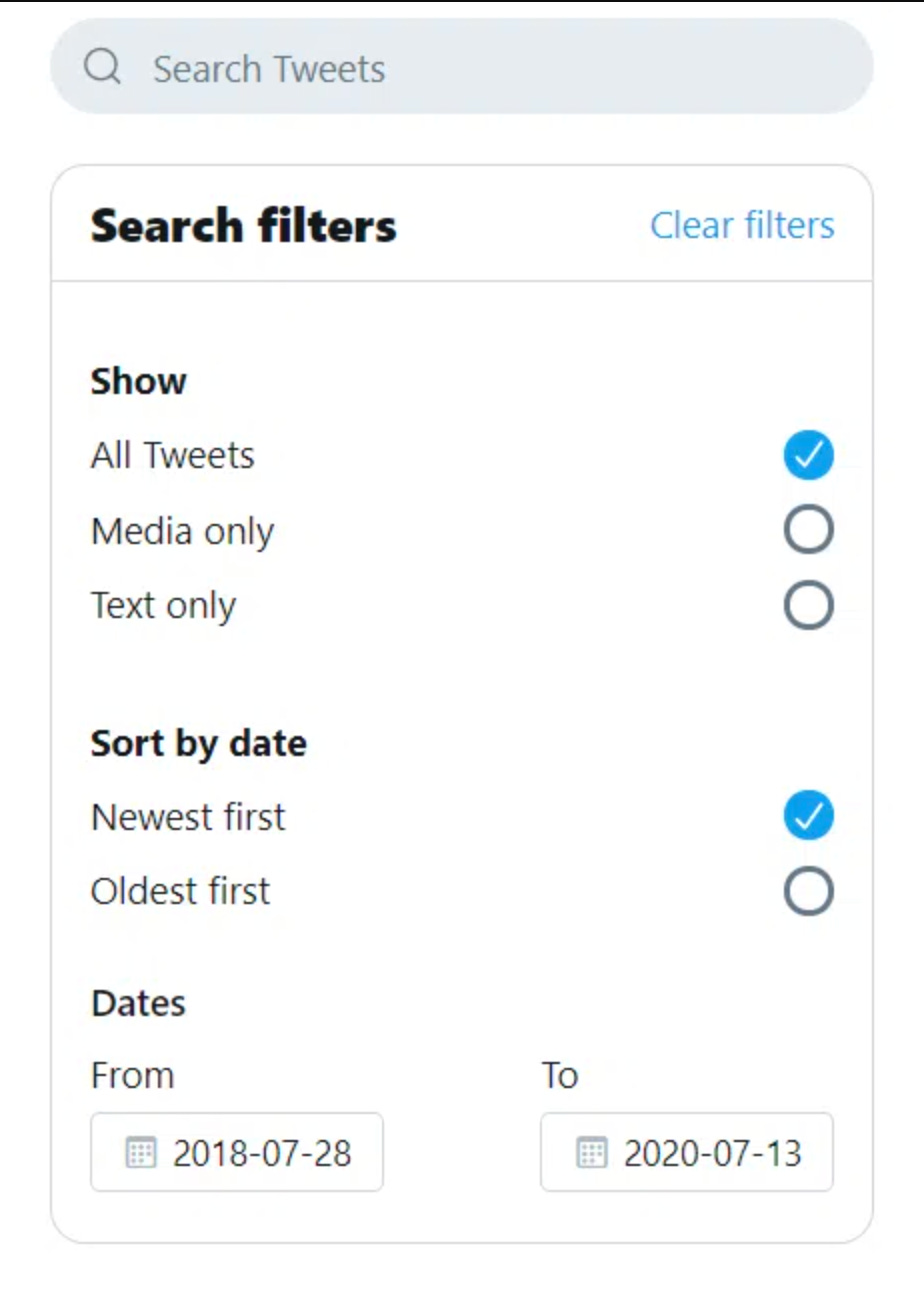Viewport: 924px width, 1292px height.
Task: Click the calendar icon in To field
Action: click(591, 1153)
